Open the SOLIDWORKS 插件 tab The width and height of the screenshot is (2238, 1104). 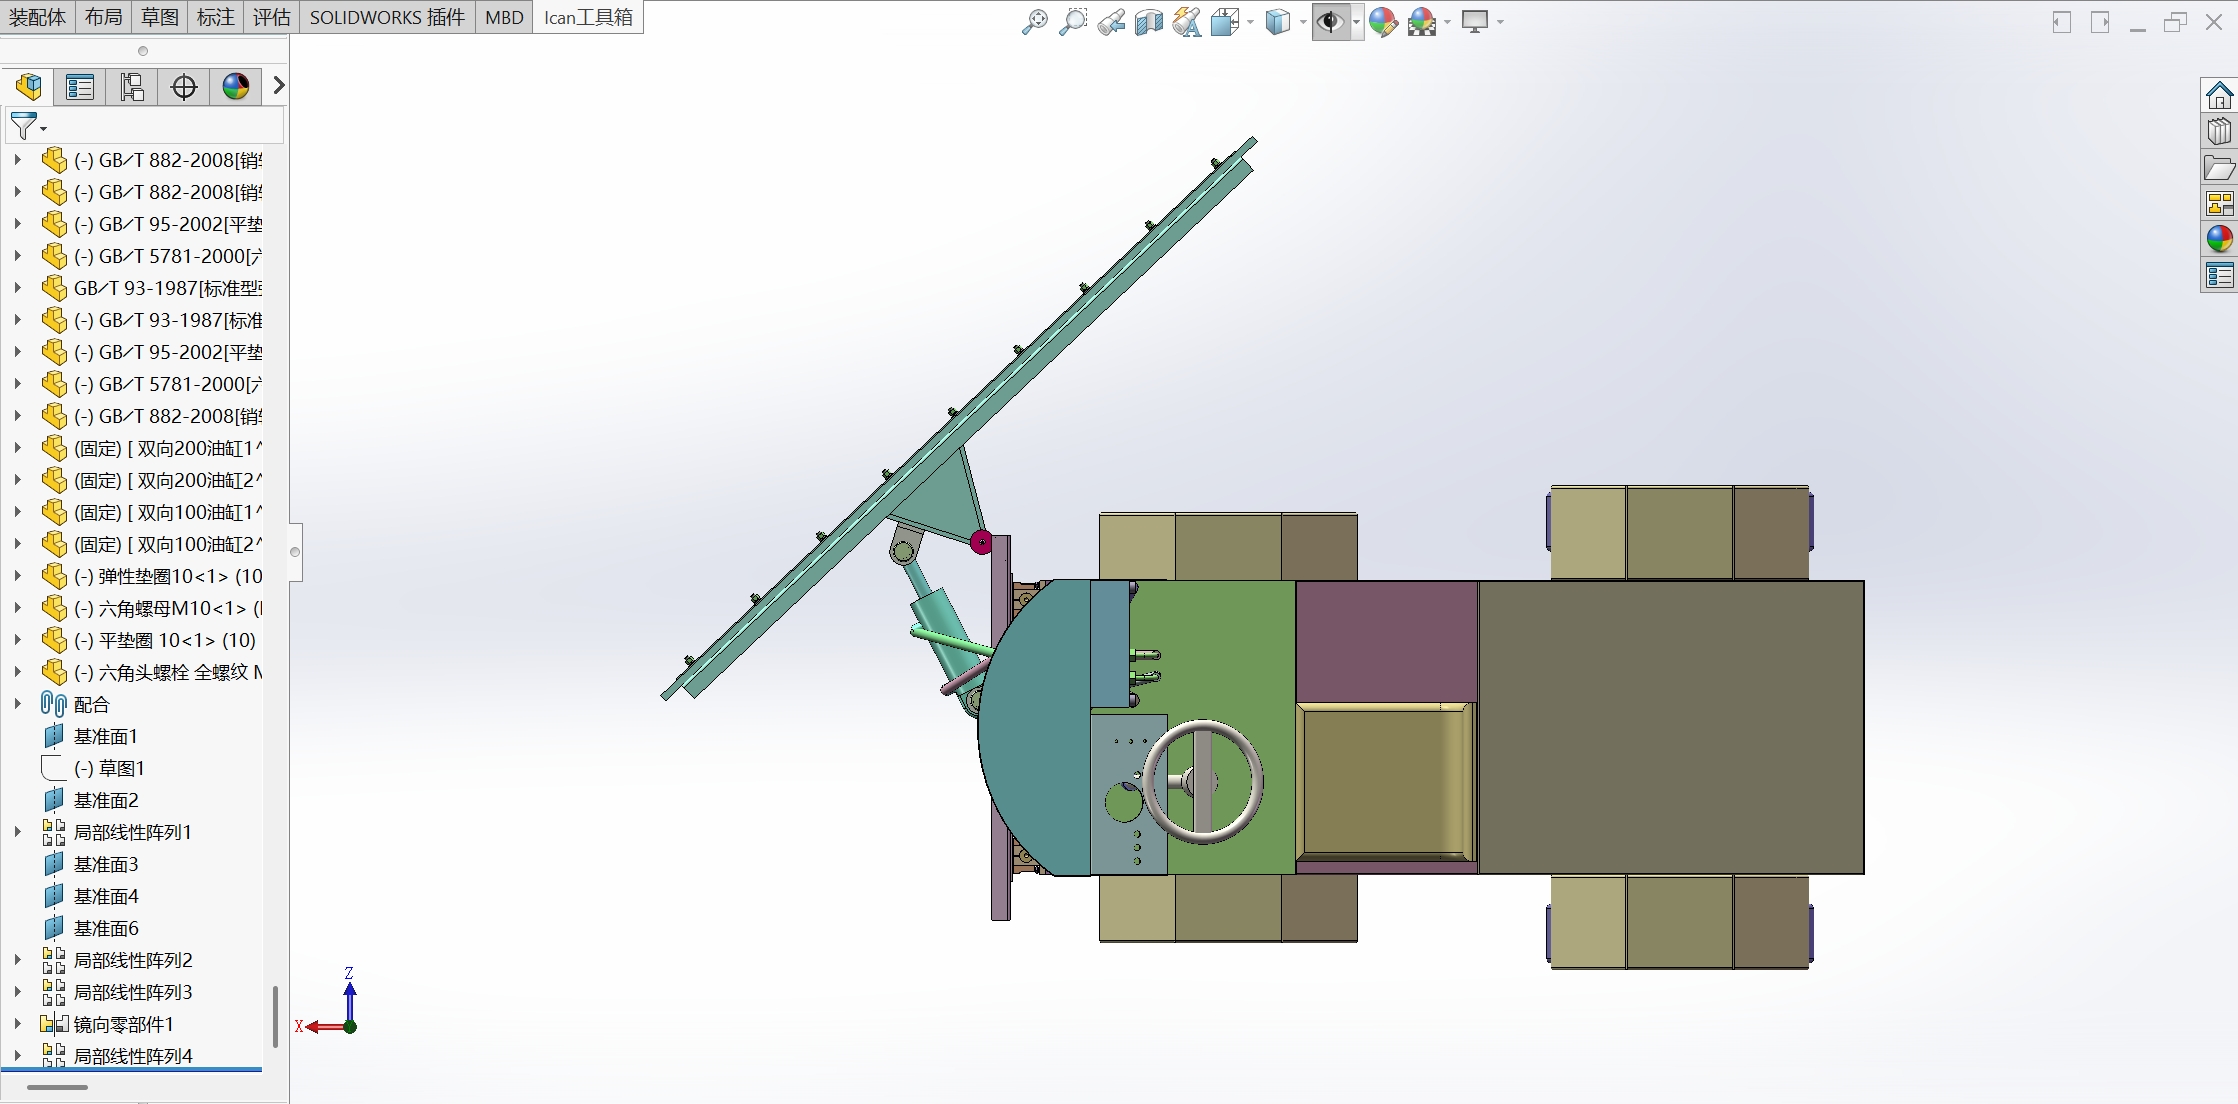pyautogui.click(x=387, y=17)
